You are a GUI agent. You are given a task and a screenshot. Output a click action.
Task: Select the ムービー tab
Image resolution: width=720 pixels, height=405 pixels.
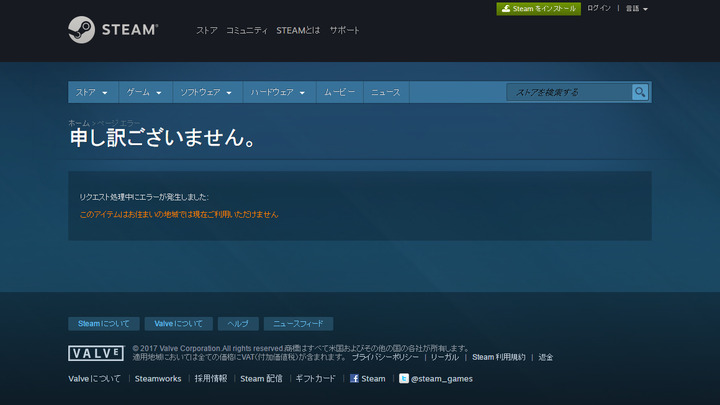[x=340, y=92]
